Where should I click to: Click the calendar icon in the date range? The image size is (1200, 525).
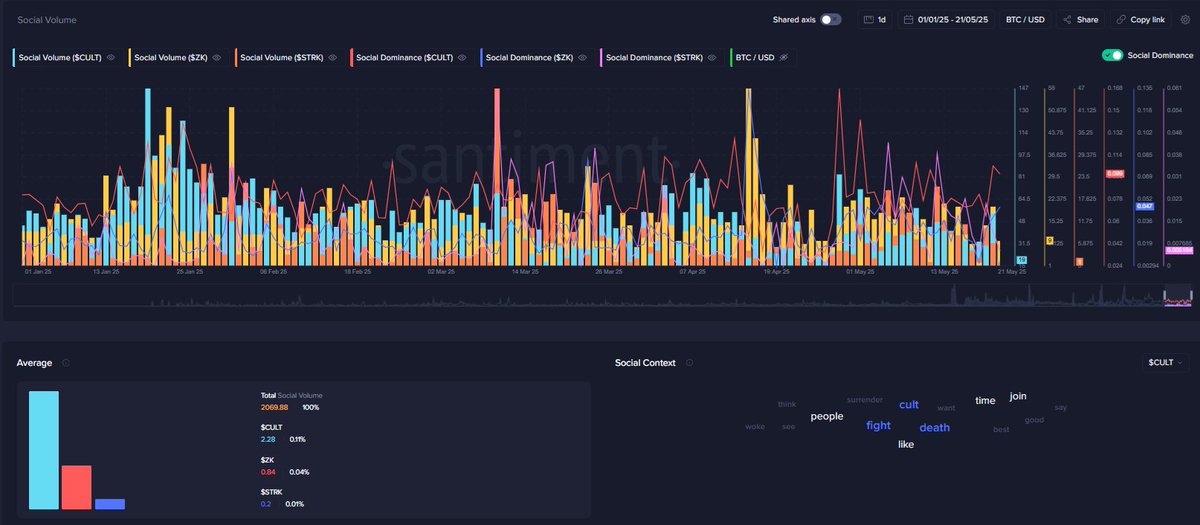click(908, 19)
